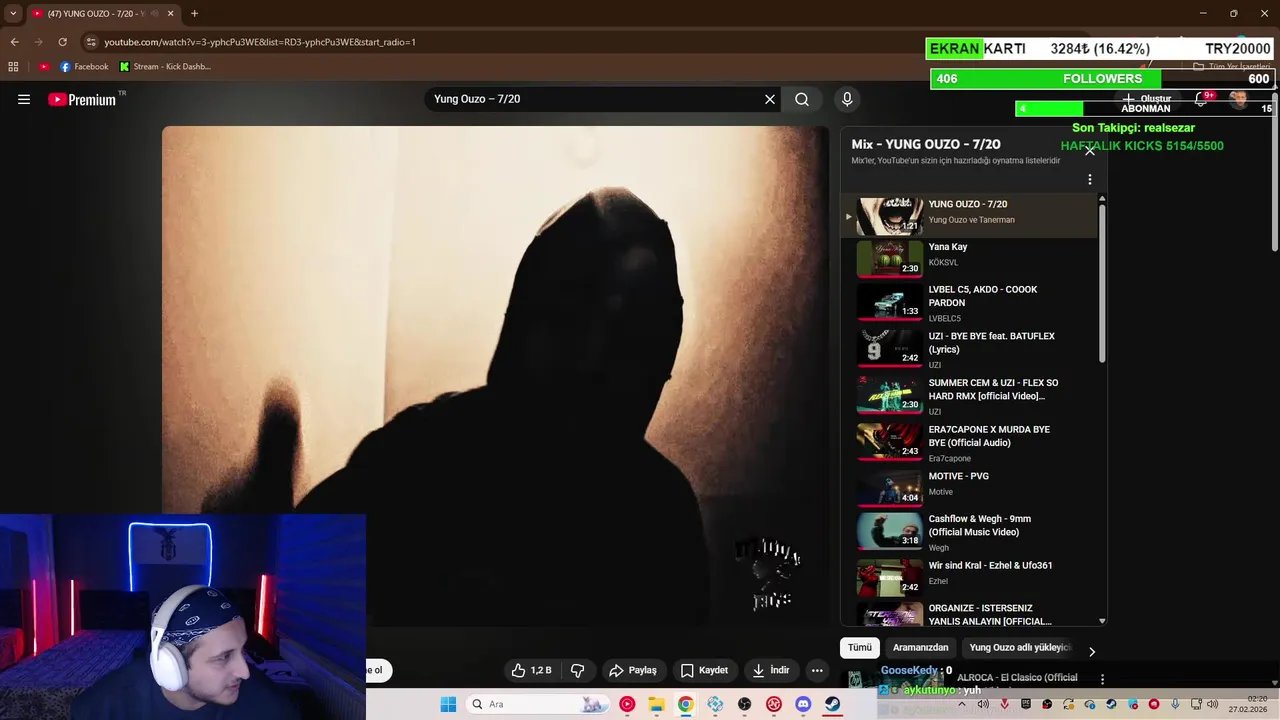View site information icon in address bar

(x=91, y=42)
